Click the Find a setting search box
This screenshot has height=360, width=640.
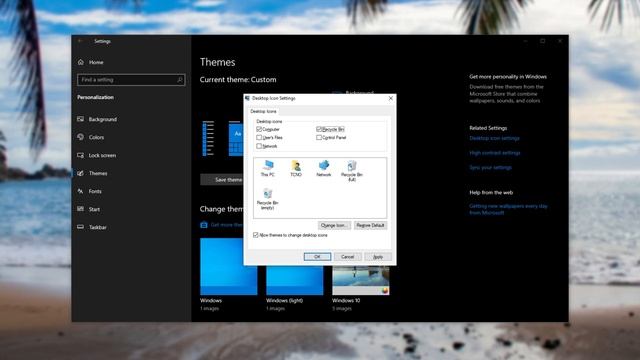131,80
